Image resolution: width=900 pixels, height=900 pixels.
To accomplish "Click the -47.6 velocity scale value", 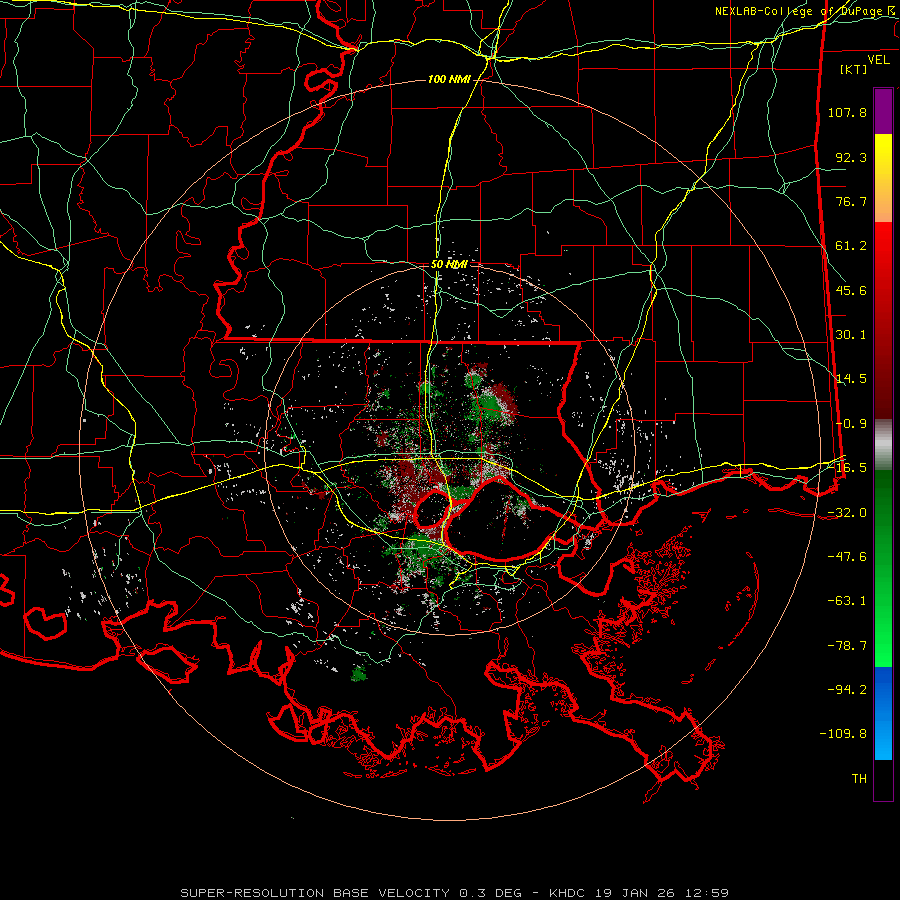I will 847,557.
